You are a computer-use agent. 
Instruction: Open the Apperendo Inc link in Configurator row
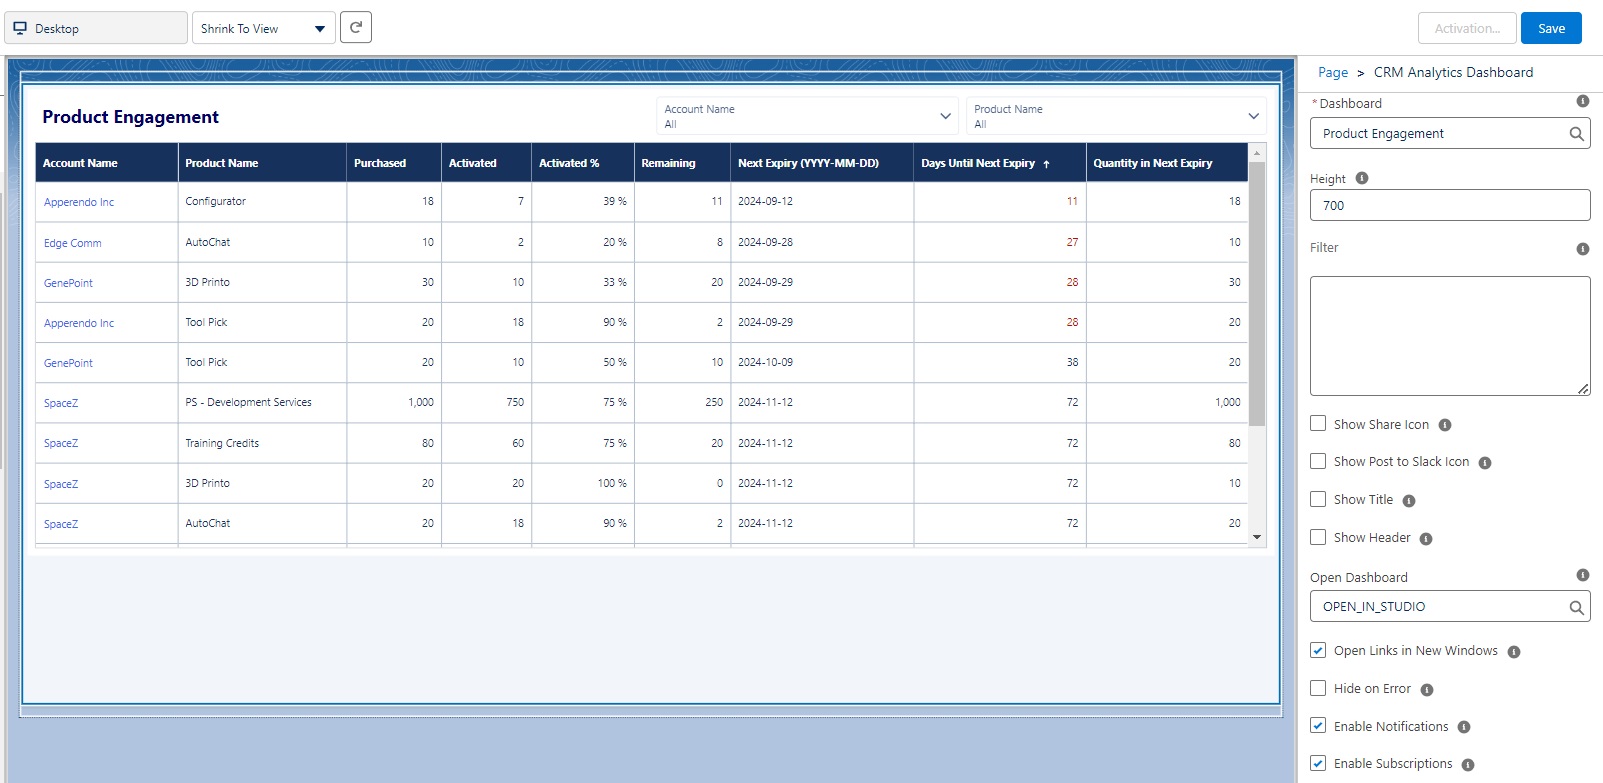tap(79, 202)
